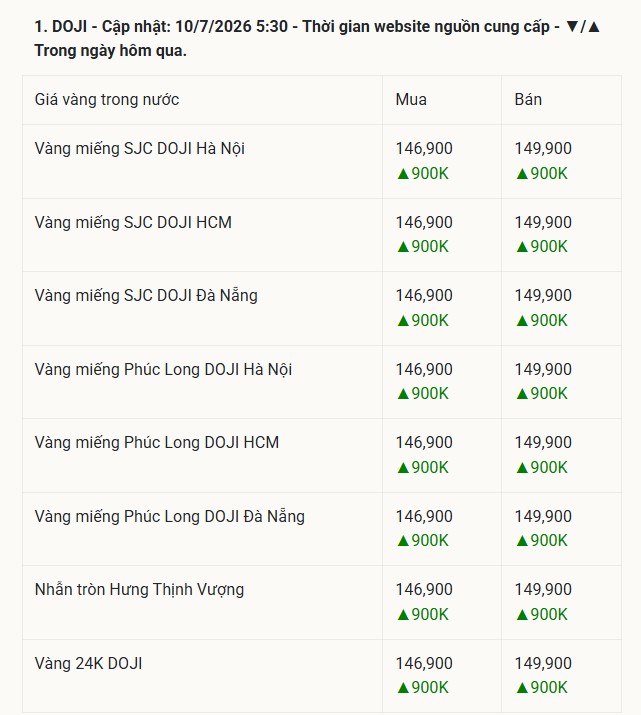Screen dimensions: 641x715
Task: Click the 146,900 buy price for SJC Đà Nẵng
Action: (424, 295)
